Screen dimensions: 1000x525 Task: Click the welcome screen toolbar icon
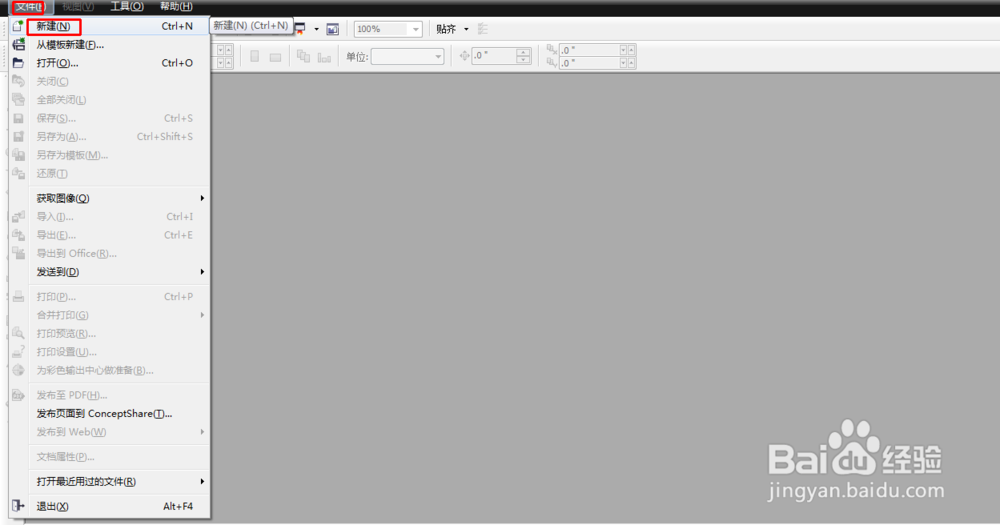pos(332,29)
